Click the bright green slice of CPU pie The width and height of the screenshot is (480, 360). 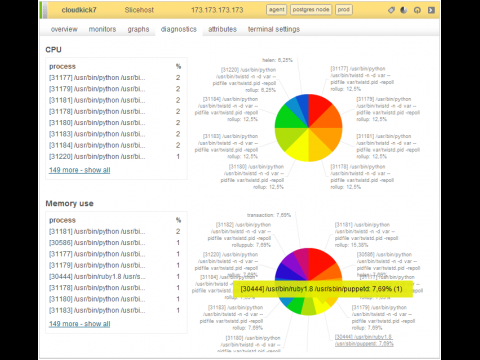point(289,118)
